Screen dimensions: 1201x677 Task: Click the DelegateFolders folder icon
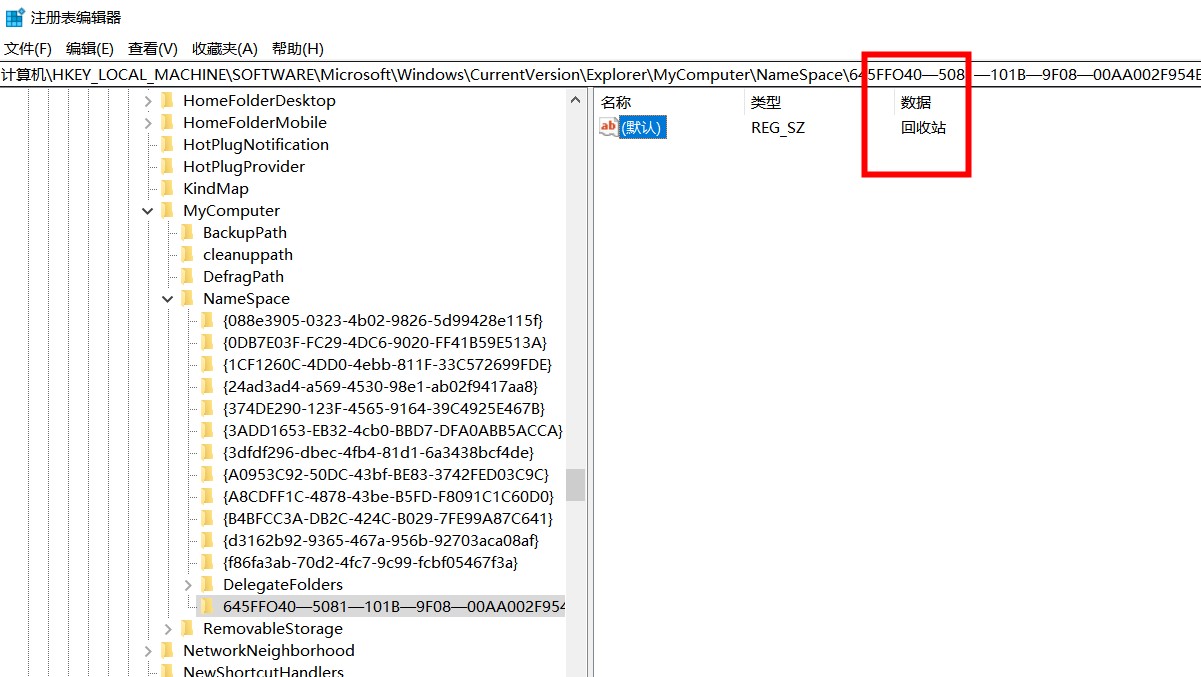(x=207, y=584)
